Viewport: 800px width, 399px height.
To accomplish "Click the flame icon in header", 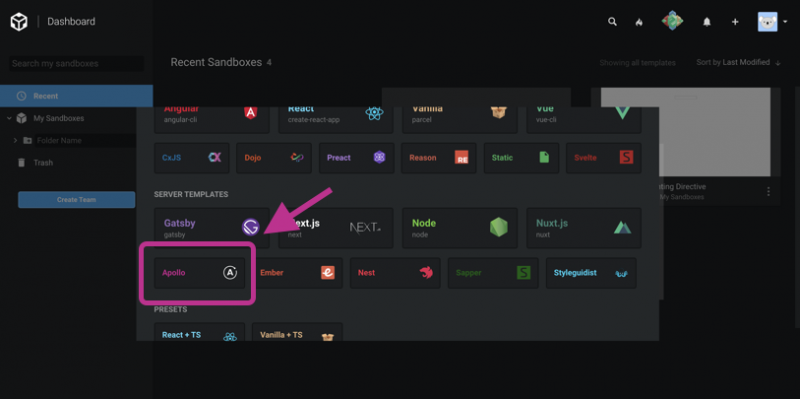I will [639, 22].
